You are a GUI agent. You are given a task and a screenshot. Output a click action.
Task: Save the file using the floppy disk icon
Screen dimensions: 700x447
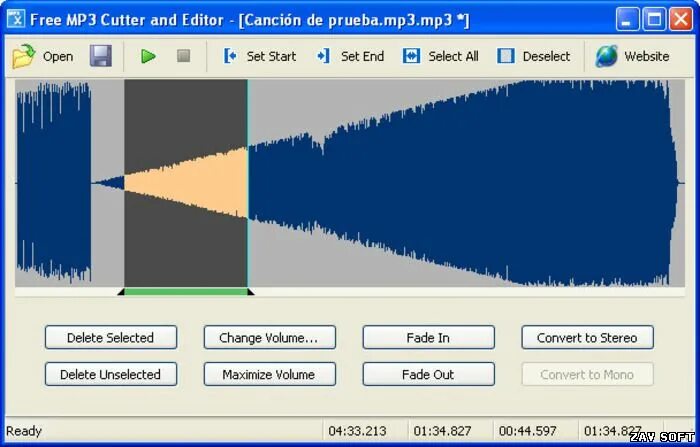point(101,56)
